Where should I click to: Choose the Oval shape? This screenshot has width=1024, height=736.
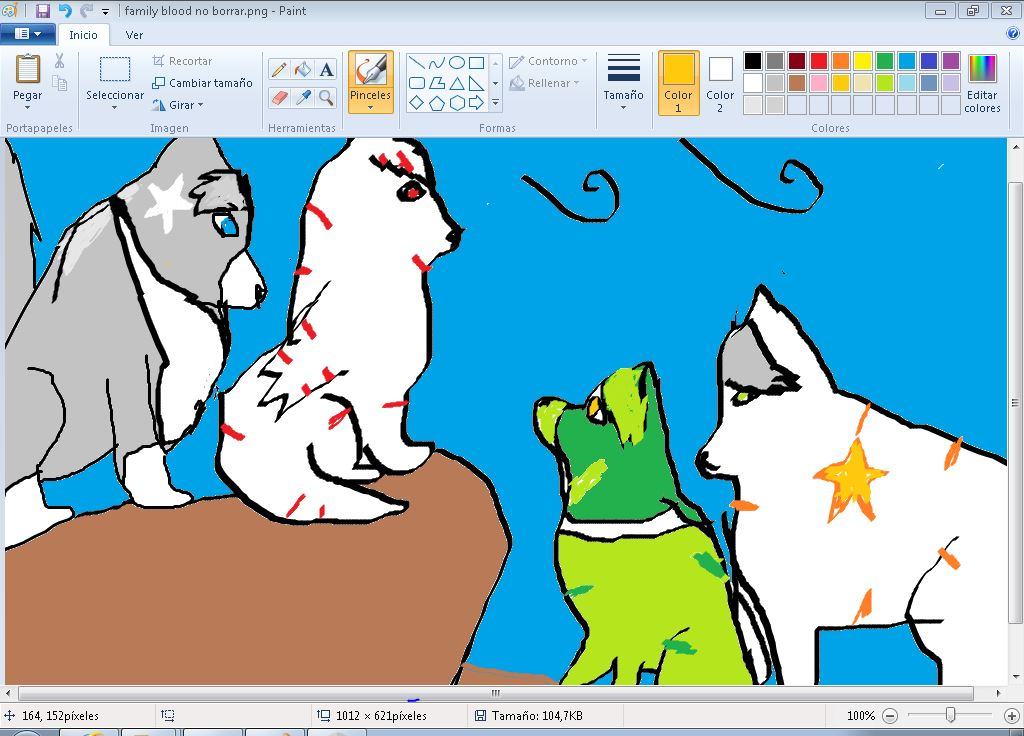(457, 63)
